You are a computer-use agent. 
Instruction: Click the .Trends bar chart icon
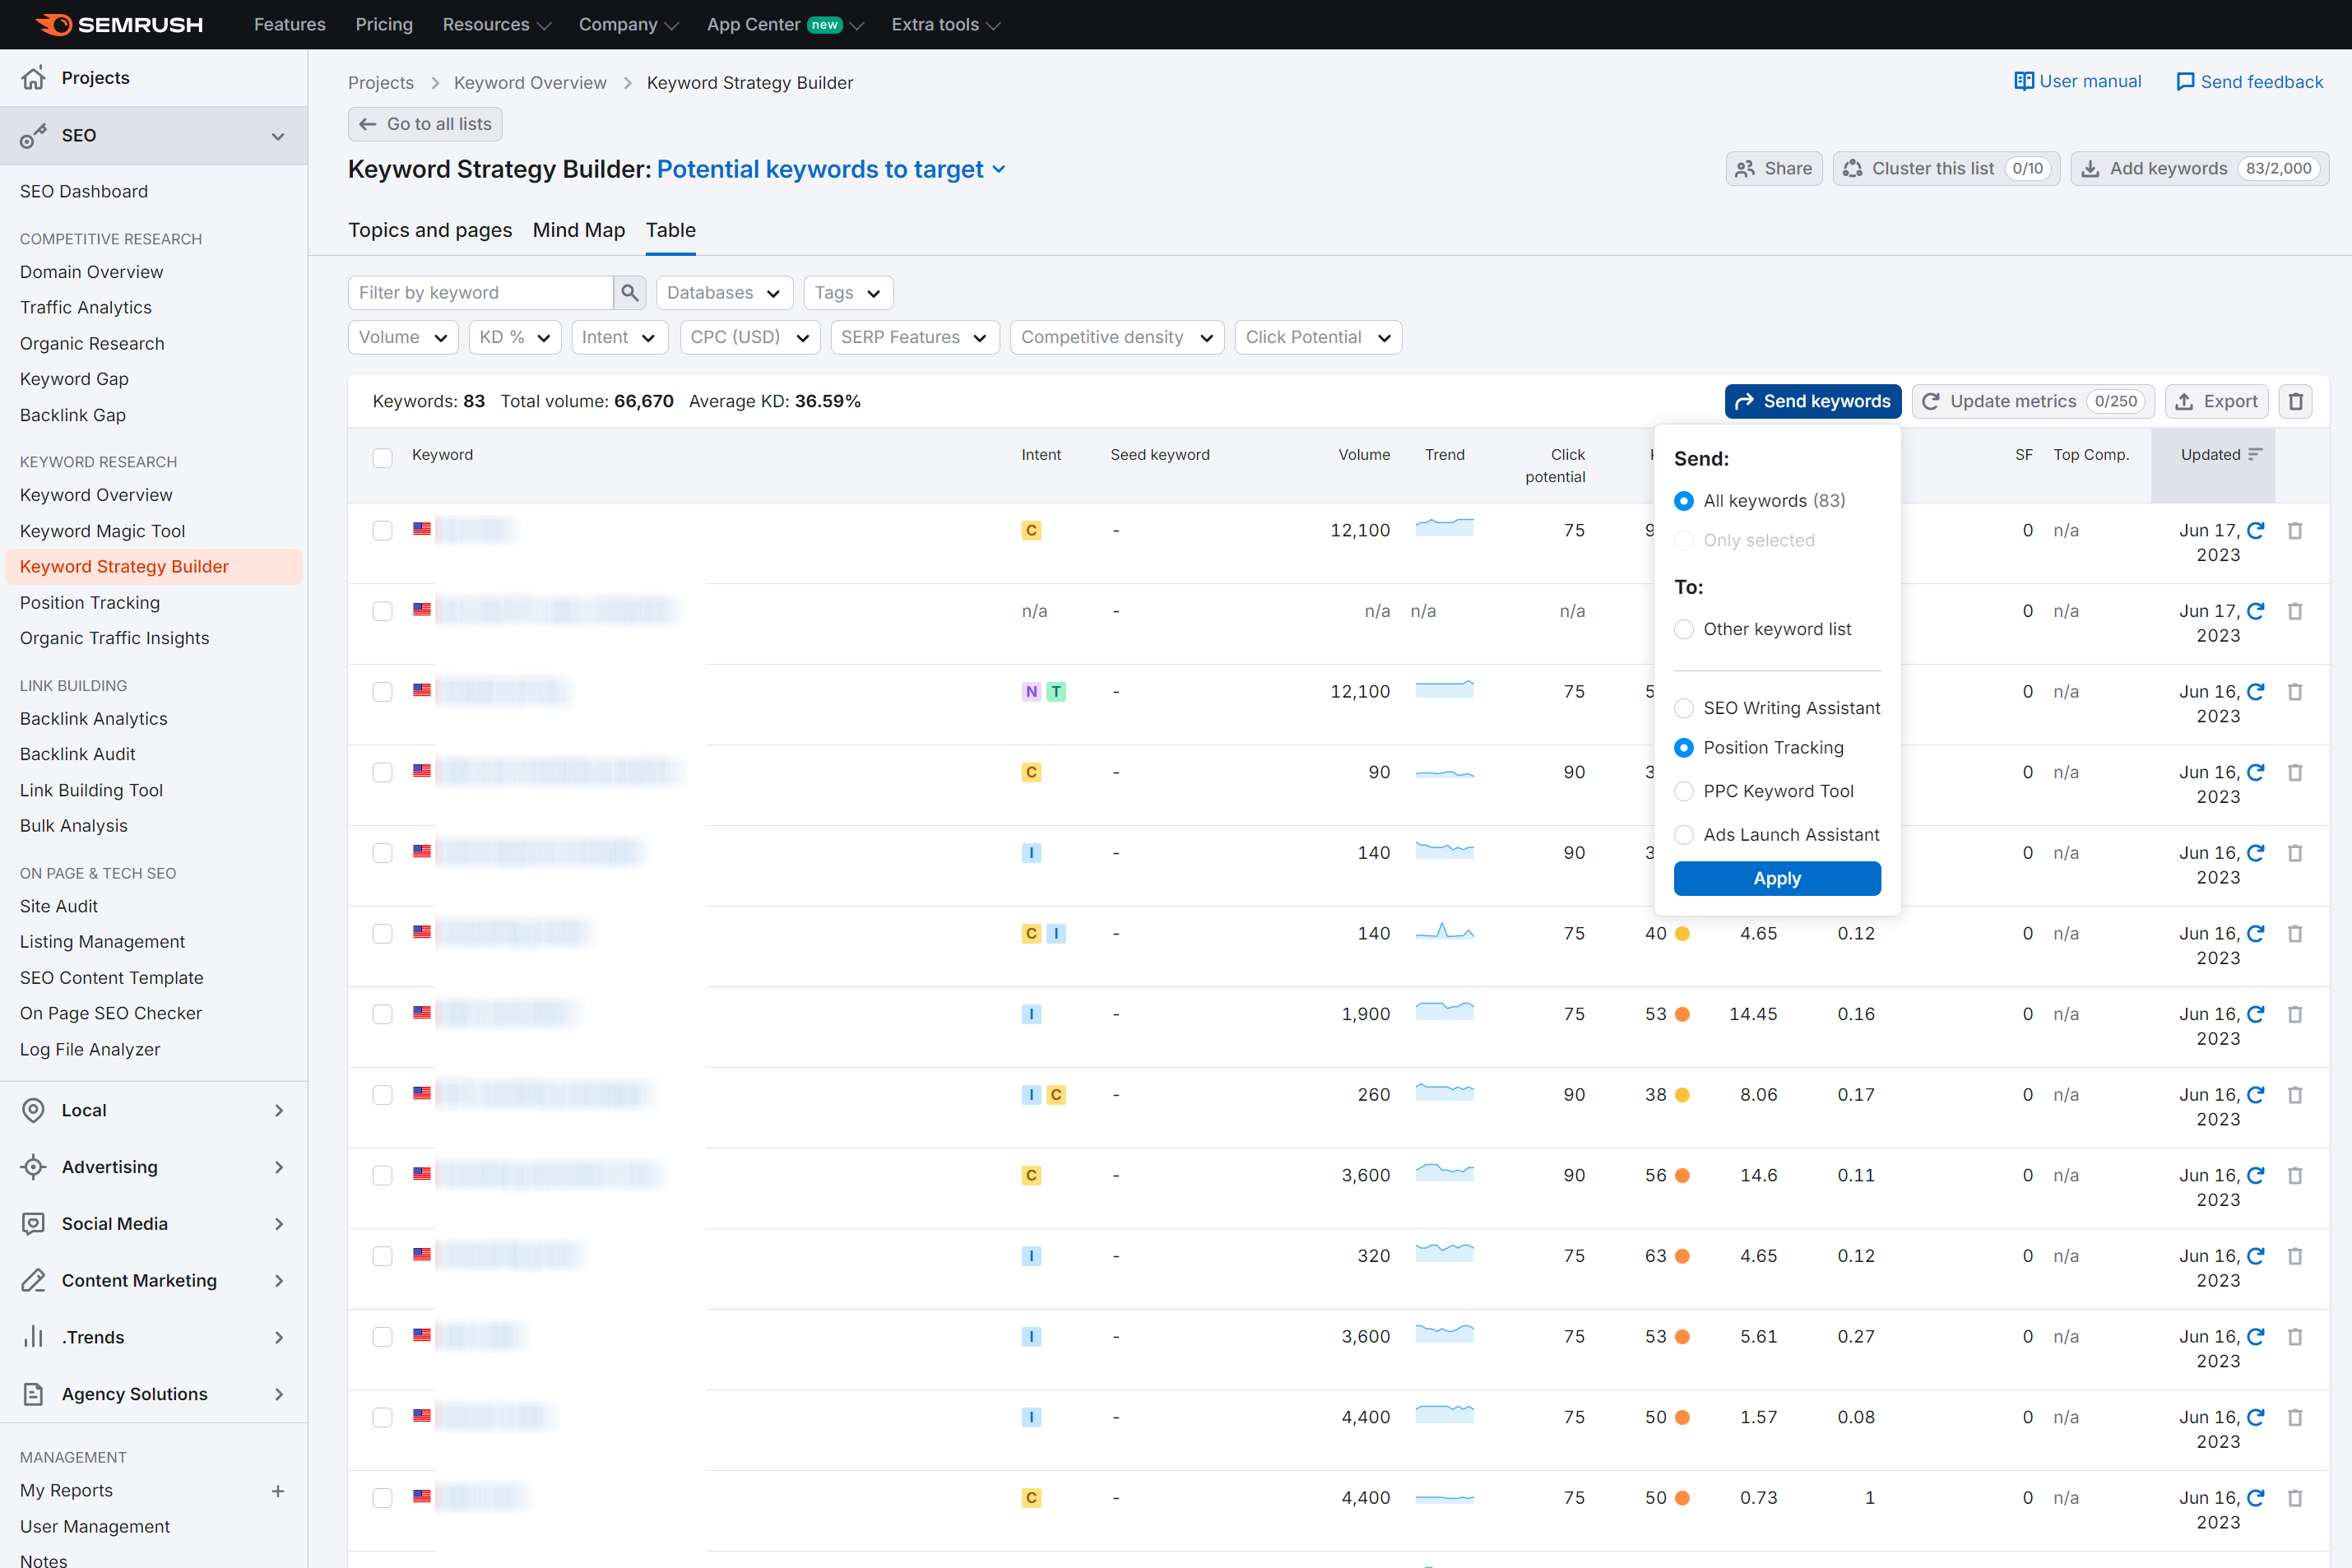click(33, 1337)
